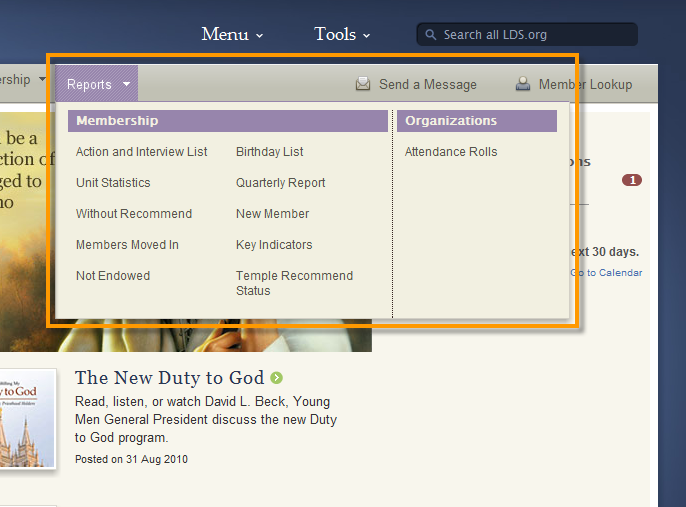Screen dimensions: 686x507
Task: Click the Duty to God booklet thumbnail
Action: click(x=28, y=419)
